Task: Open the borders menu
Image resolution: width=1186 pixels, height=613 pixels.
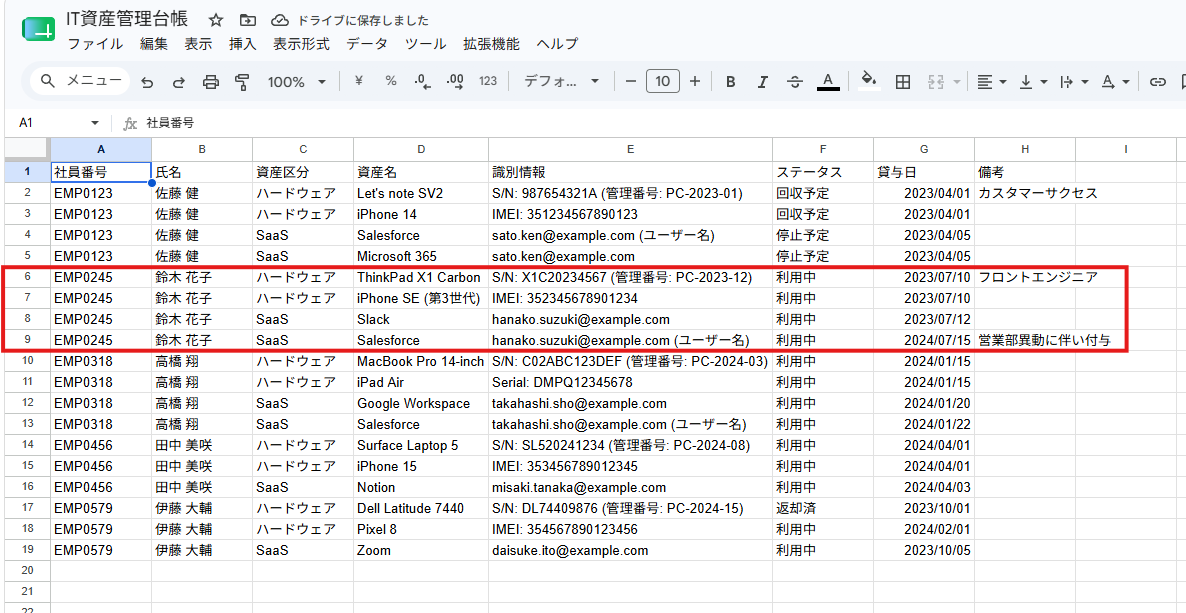Action: click(x=902, y=82)
